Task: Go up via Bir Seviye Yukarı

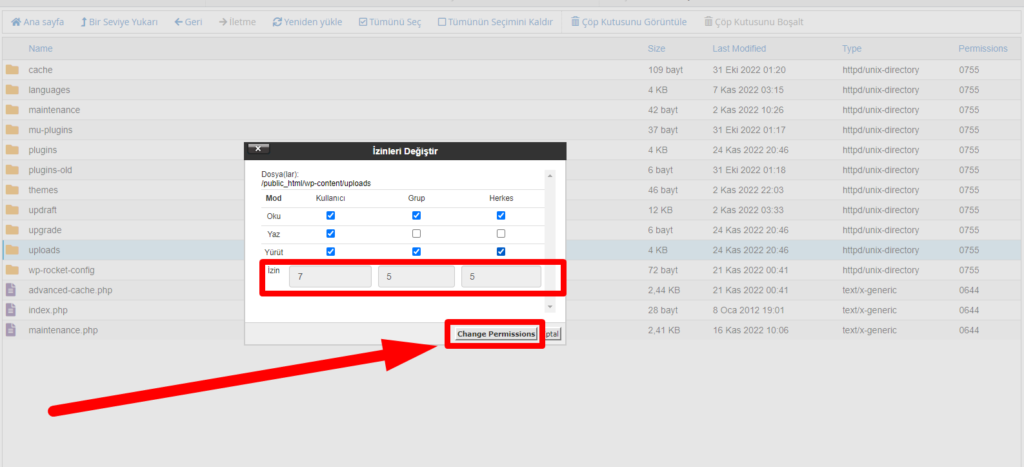Action: coord(85,21)
